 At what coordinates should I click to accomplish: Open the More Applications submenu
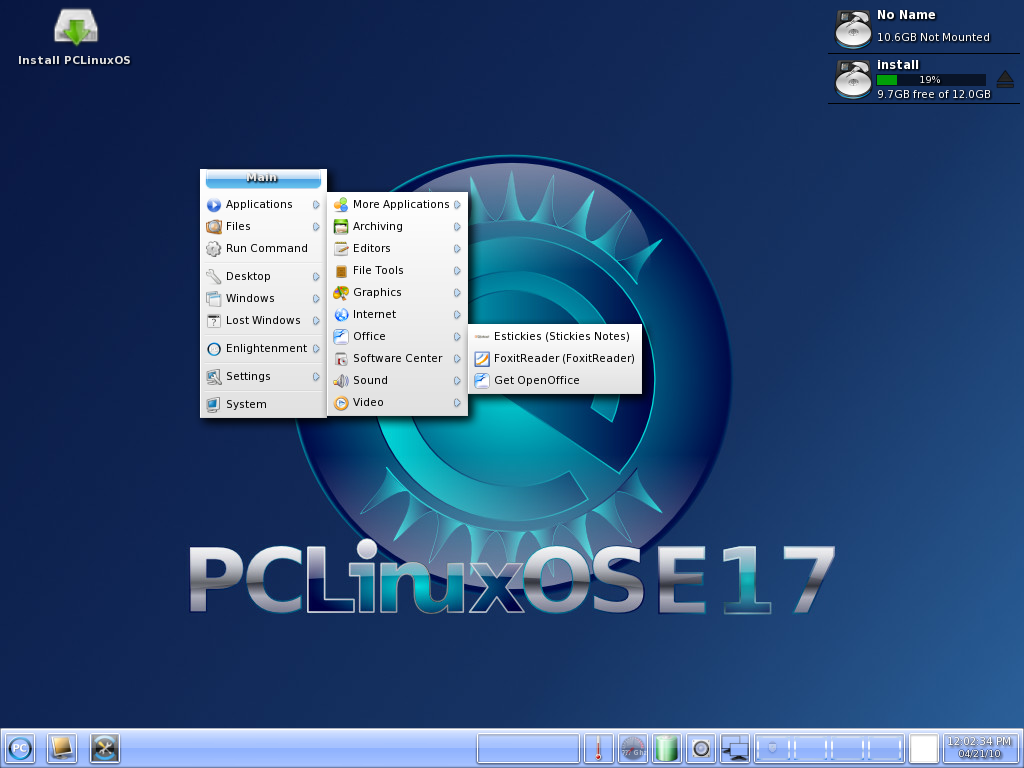coord(400,205)
